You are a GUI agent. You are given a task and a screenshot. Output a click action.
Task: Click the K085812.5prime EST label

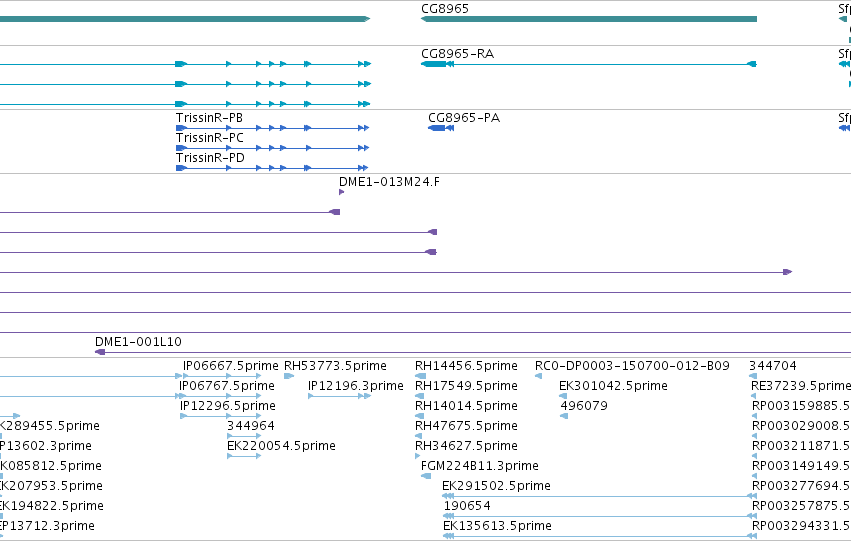pyautogui.click(x=50, y=466)
